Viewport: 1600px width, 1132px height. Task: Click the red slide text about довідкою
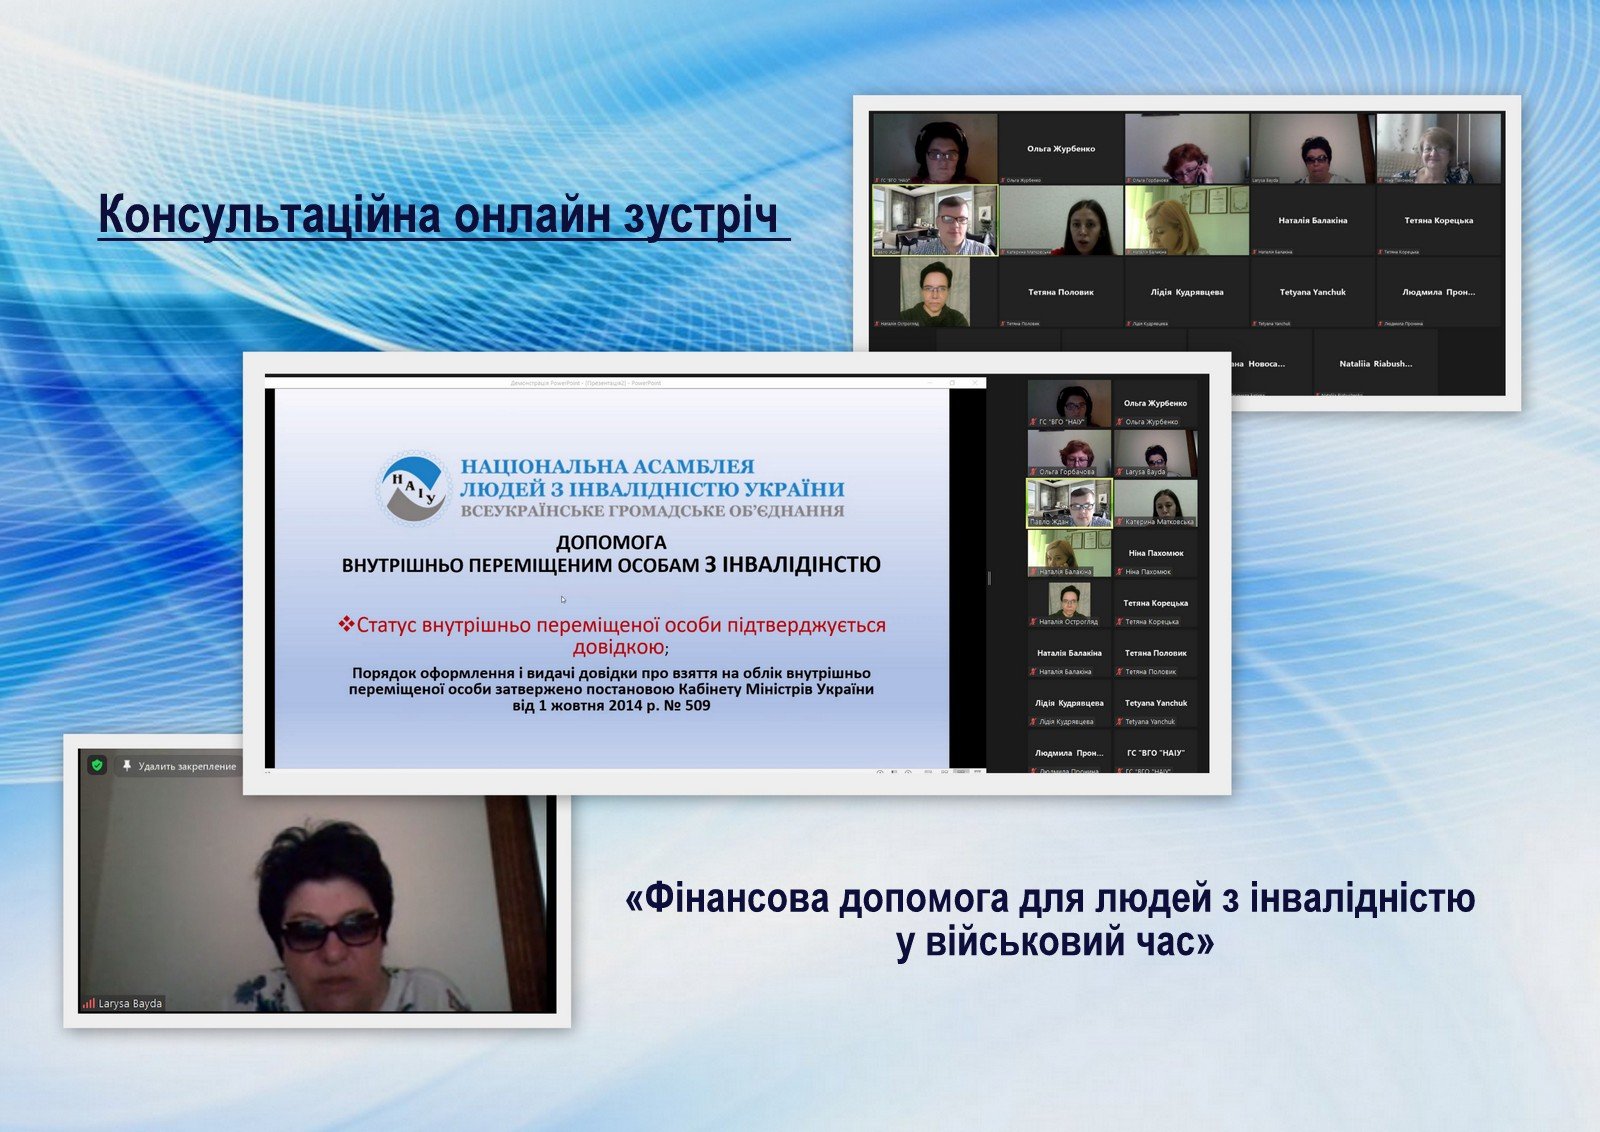pyautogui.click(x=611, y=635)
